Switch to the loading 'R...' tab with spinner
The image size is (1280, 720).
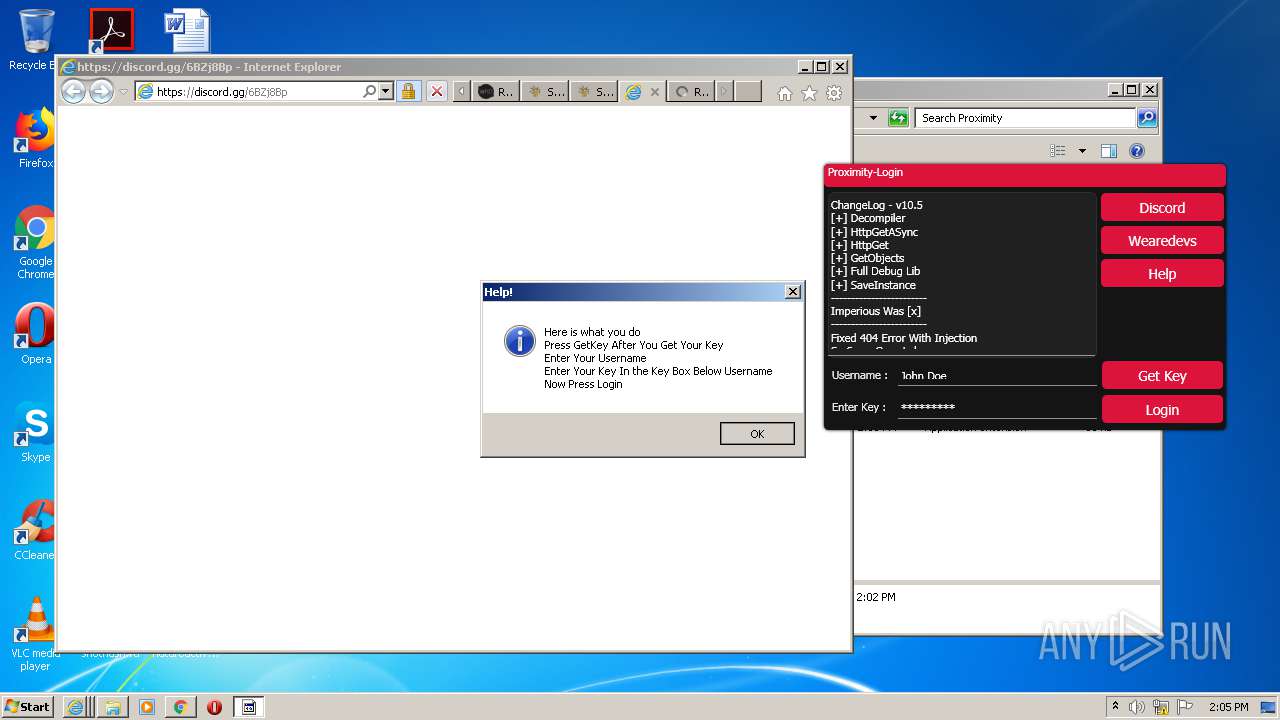tap(692, 92)
